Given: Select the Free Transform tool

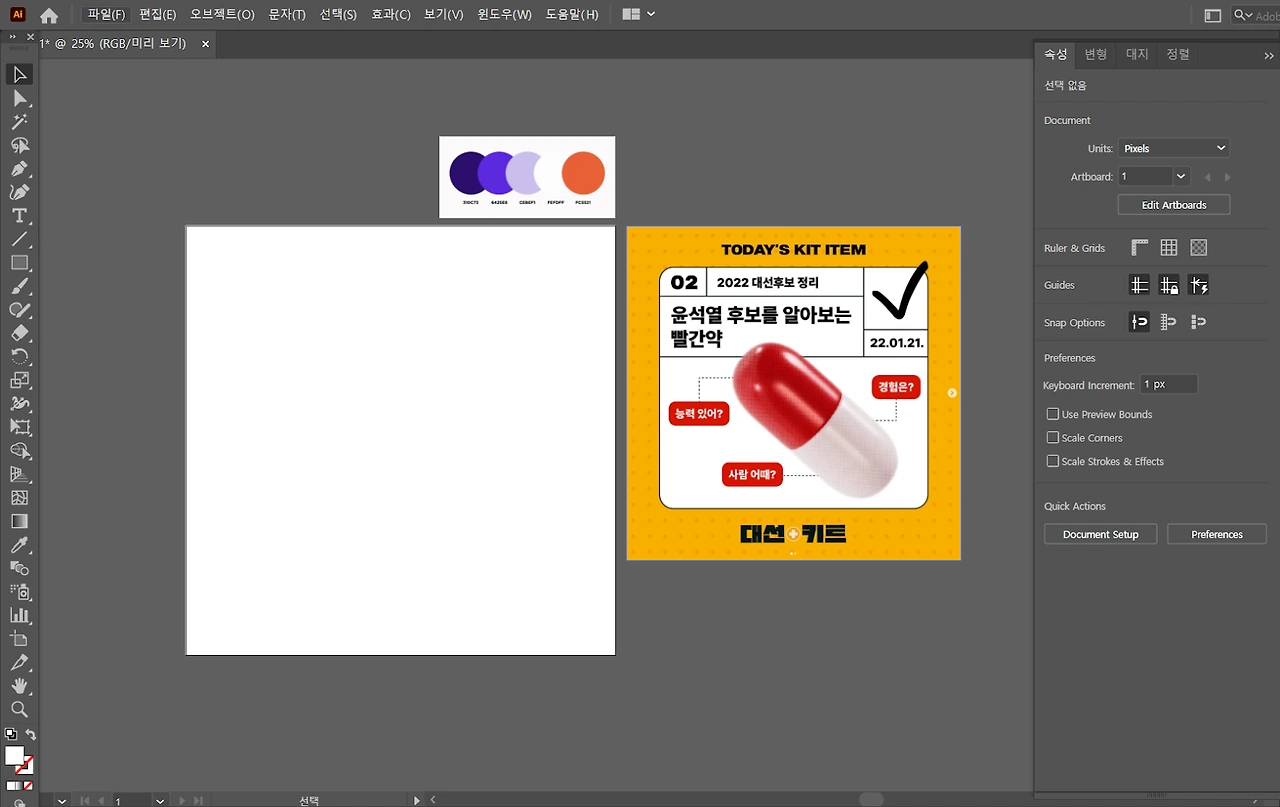Looking at the screenshot, I should (19, 427).
